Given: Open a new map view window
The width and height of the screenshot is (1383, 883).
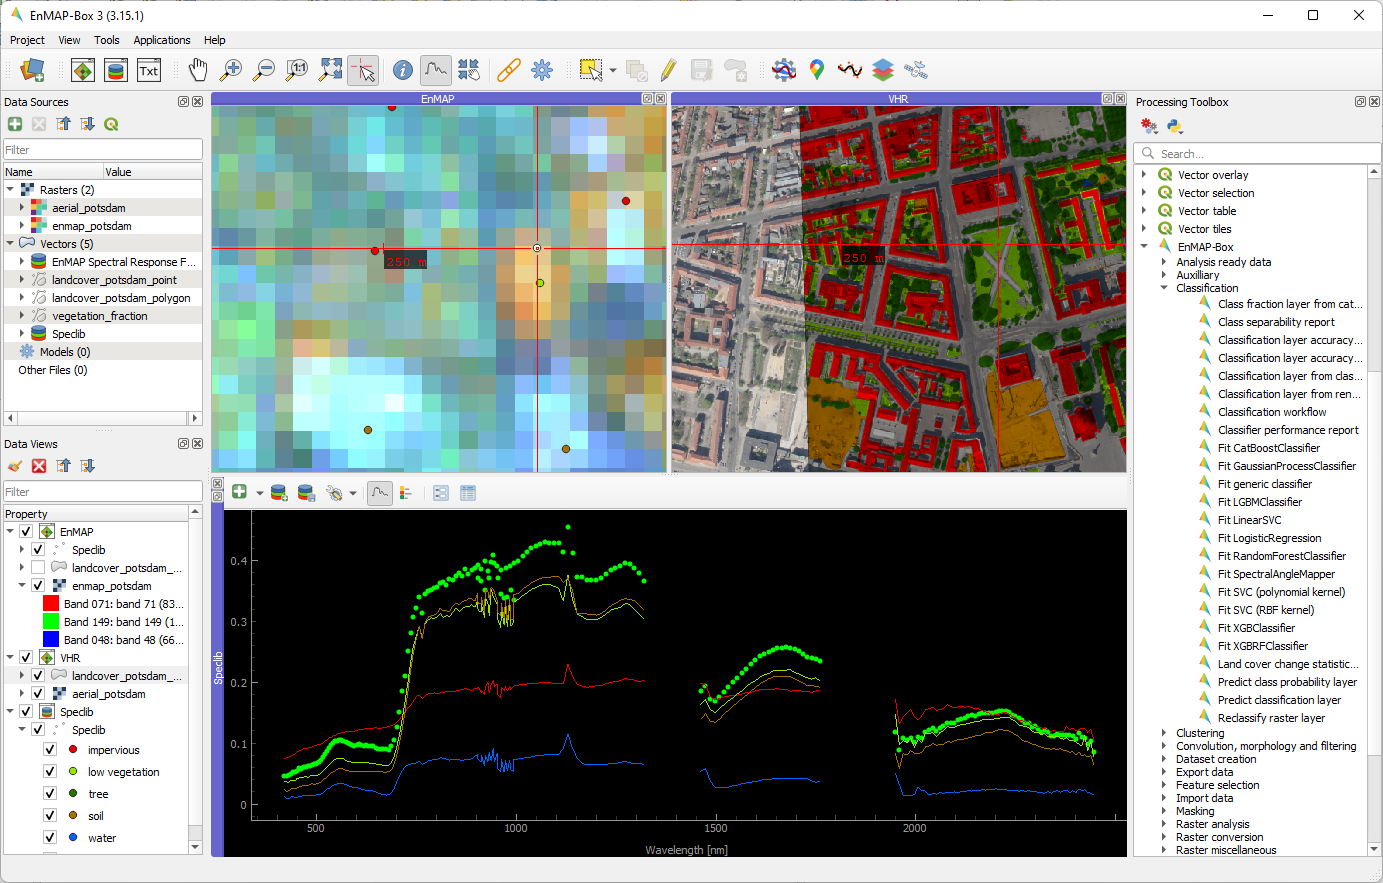Looking at the screenshot, I should [83, 70].
